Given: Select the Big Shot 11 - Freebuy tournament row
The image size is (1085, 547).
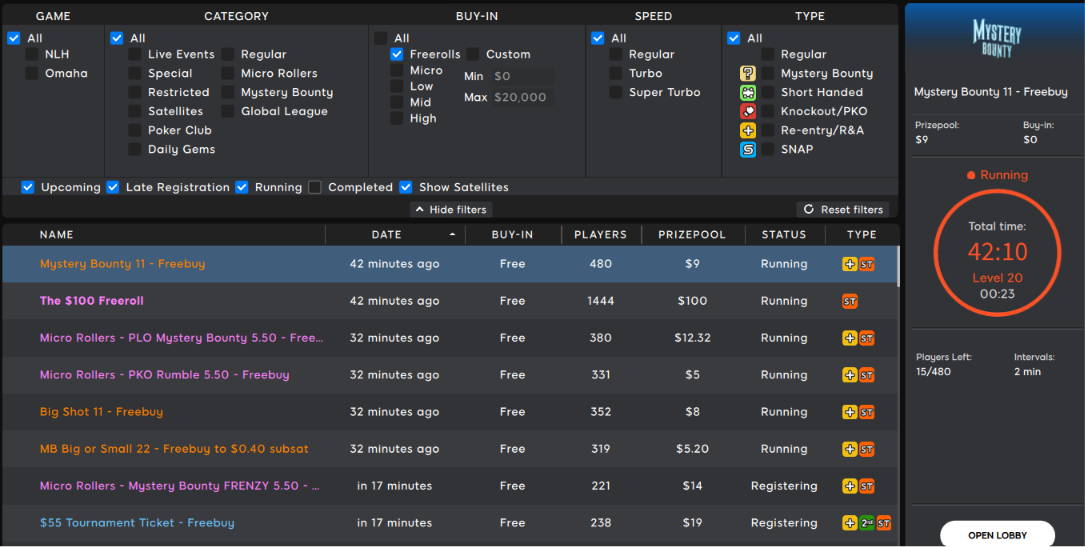Looking at the screenshot, I should tap(450, 412).
